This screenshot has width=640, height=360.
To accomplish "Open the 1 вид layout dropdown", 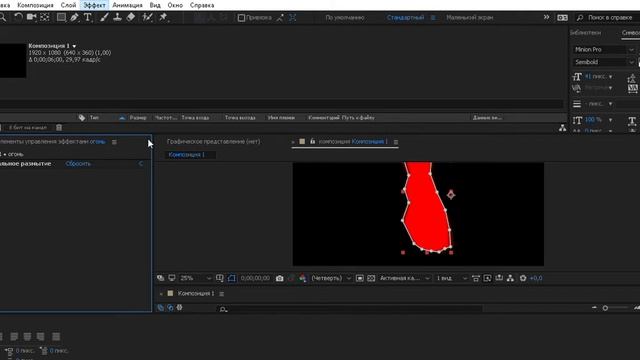I will pyautogui.click(x=451, y=278).
